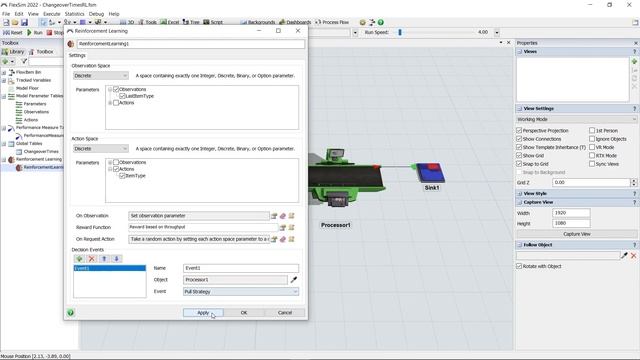Image resolution: width=640 pixels, height=360 pixels.
Task: Remove decision event with red X icon
Action: point(91,259)
